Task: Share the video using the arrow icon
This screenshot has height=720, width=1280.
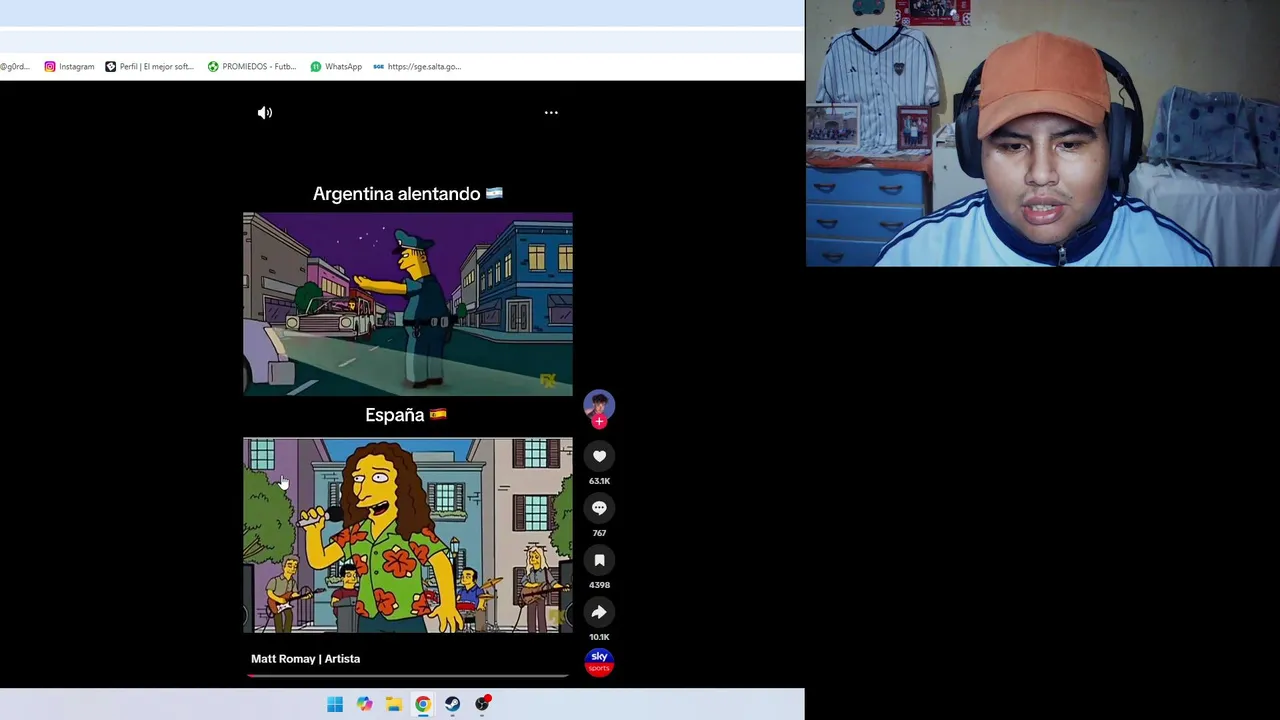Action: tap(599, 612)
